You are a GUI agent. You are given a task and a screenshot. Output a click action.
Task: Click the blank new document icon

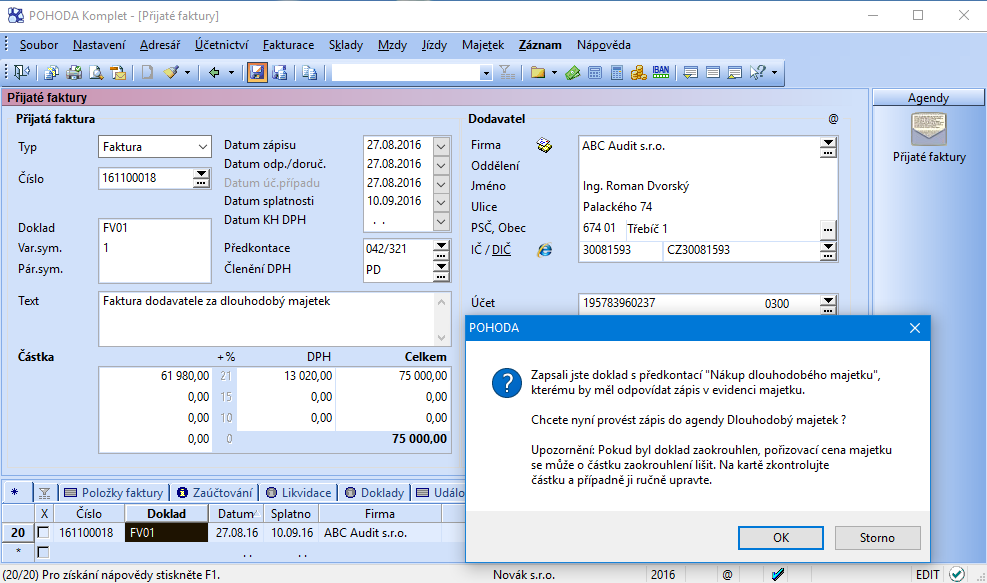(147, 72)
